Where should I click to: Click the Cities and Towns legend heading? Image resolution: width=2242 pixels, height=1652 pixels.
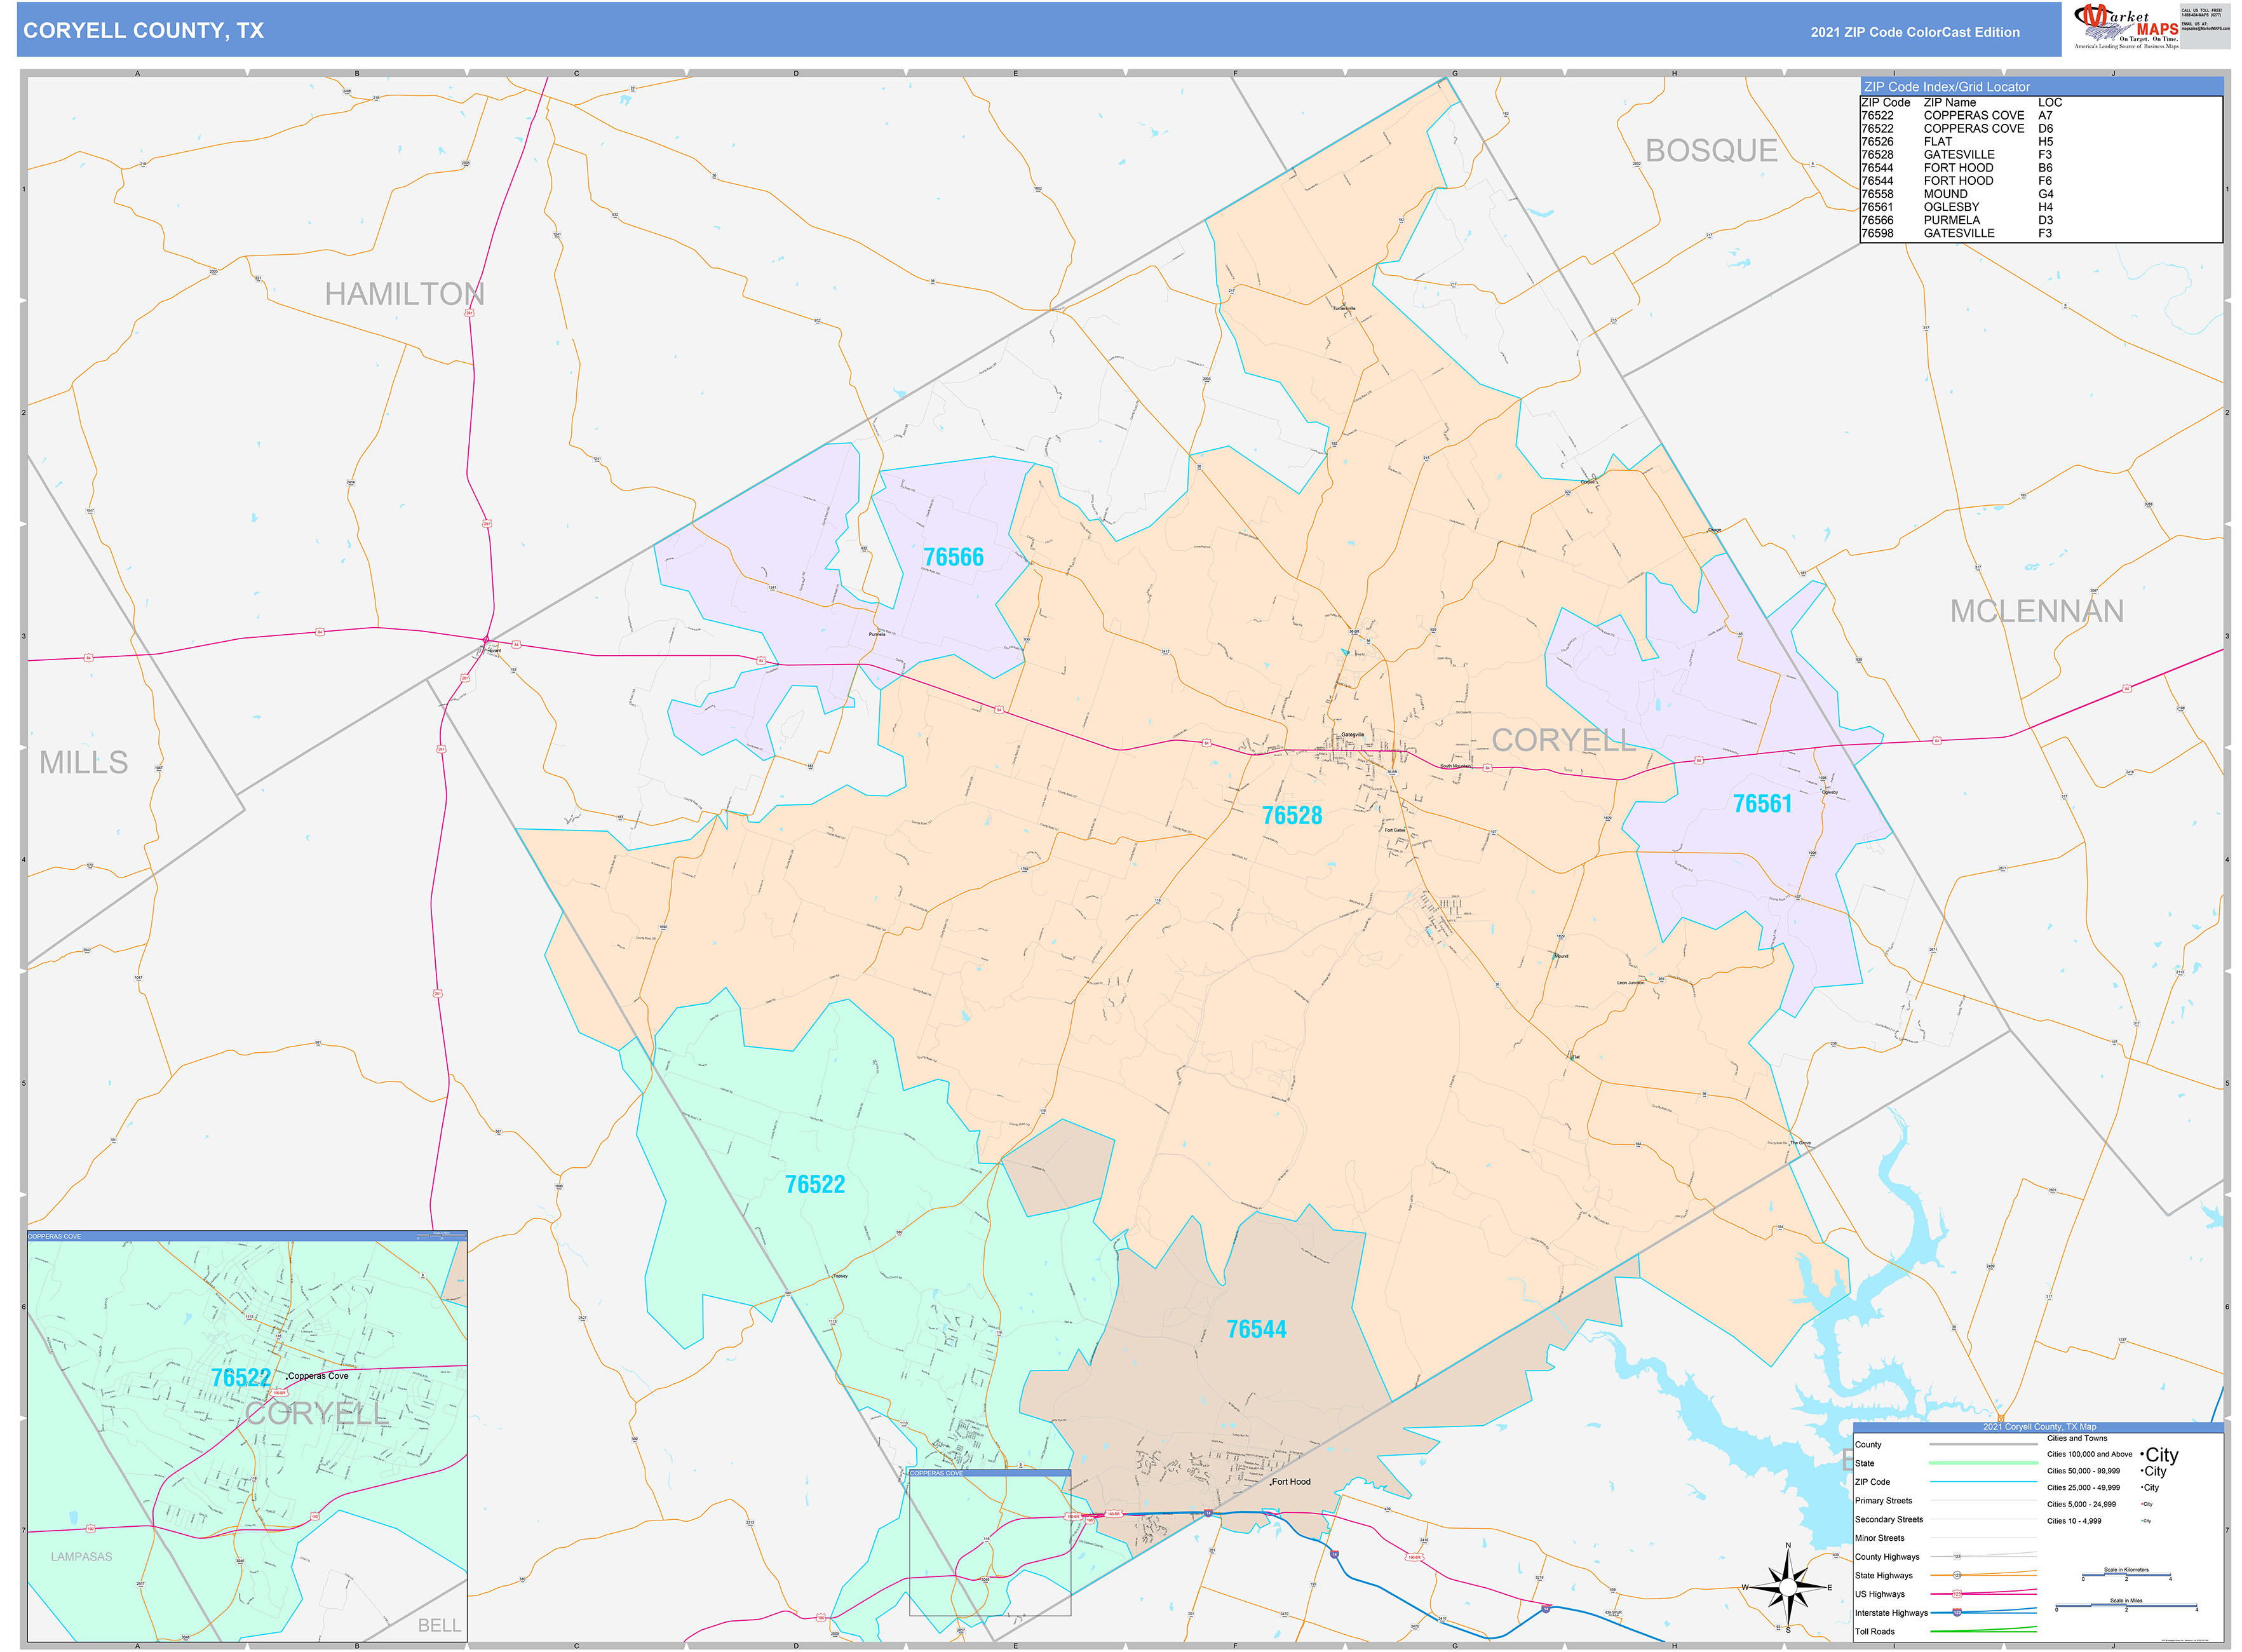click(x=2076, y=1438)
